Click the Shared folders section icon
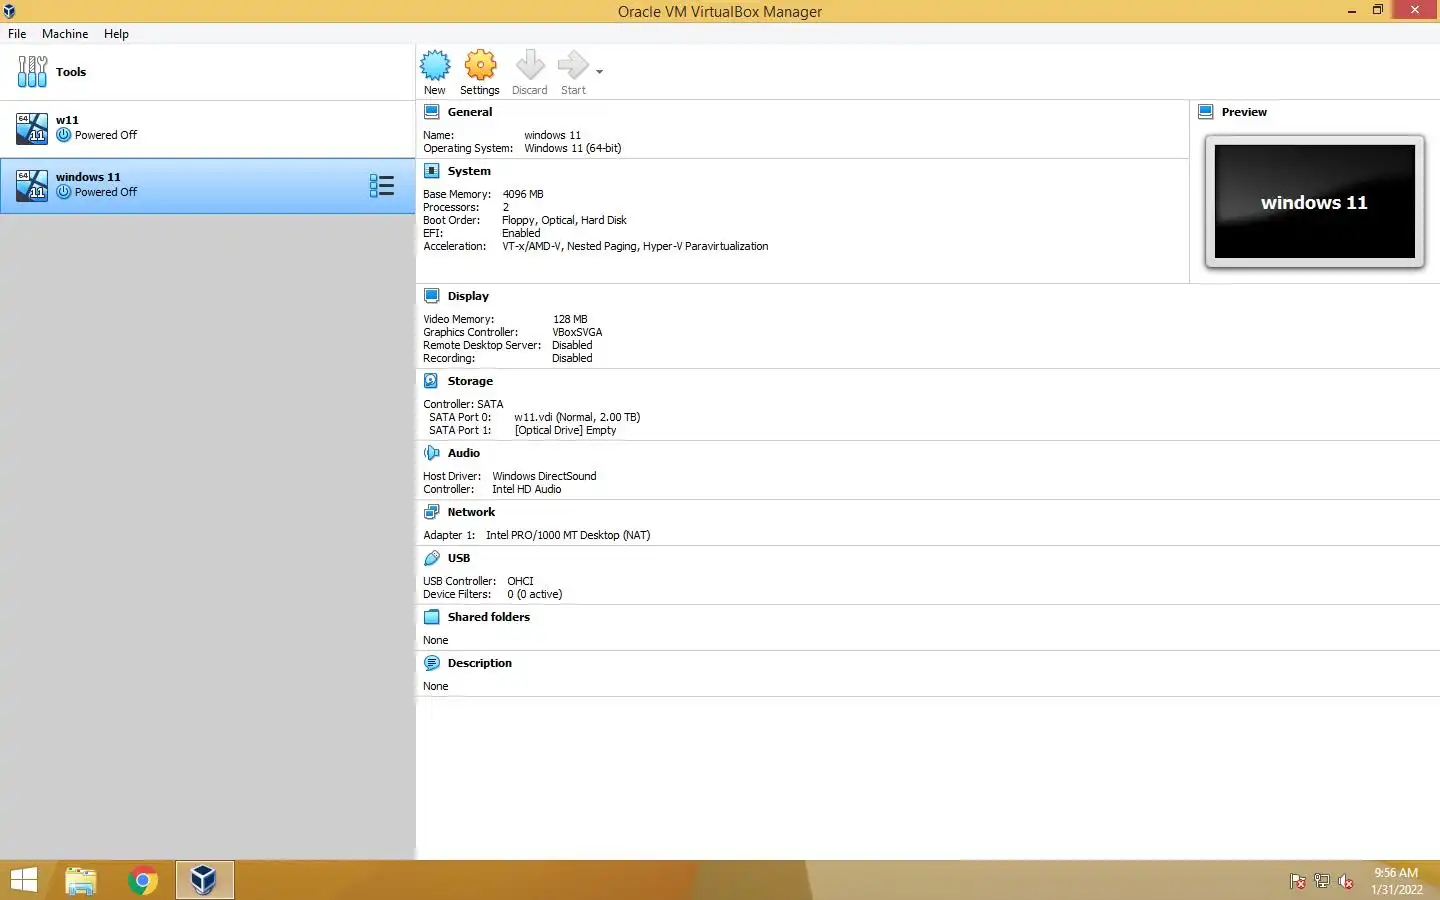 (432, 617)
